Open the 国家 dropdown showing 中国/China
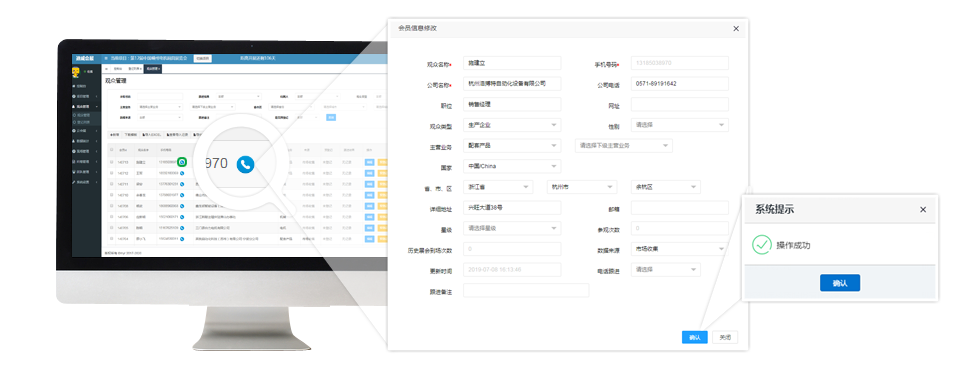This screenshot has height=371, width=980. 512,166
